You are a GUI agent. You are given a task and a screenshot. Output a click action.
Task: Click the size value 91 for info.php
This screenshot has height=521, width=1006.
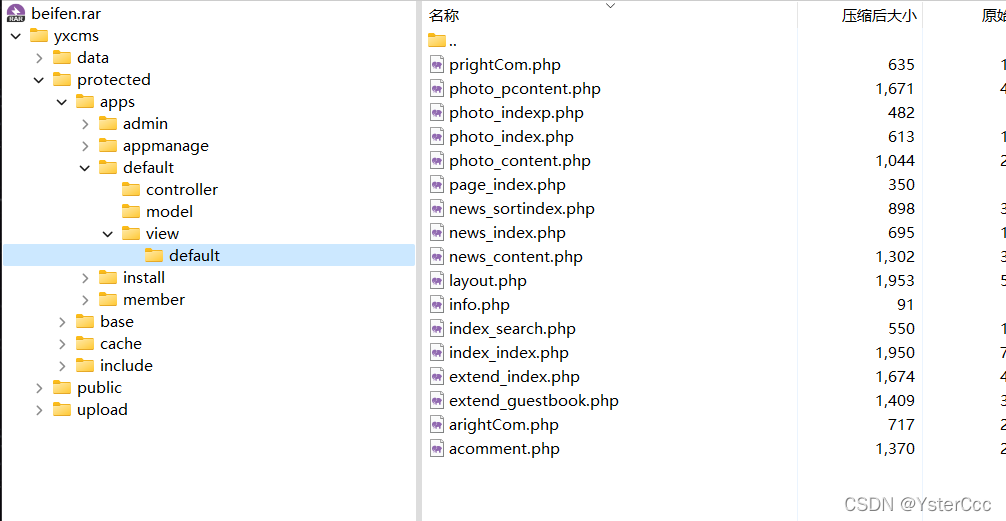pyautogui.click(x=906, y=305)
